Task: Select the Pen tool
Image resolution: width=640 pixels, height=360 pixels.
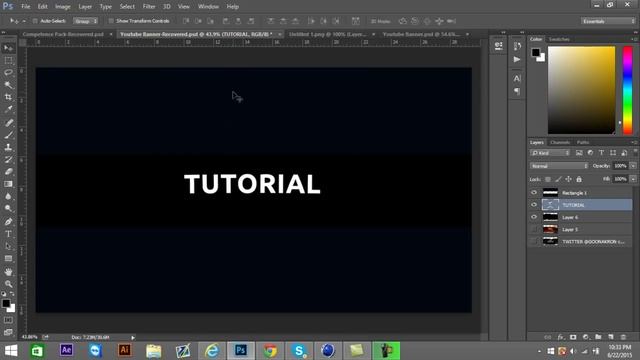Action: (x=8, y=222)
